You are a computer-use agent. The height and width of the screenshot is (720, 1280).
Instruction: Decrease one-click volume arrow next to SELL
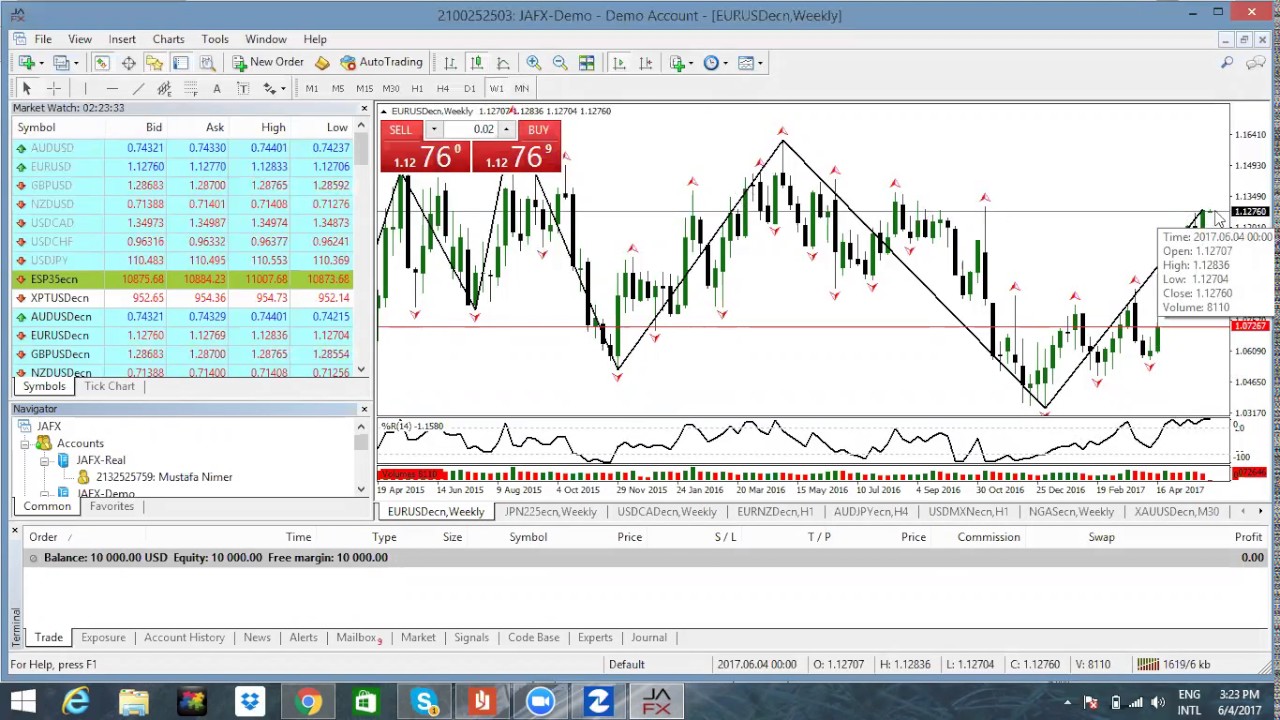[x=433, y=130]
